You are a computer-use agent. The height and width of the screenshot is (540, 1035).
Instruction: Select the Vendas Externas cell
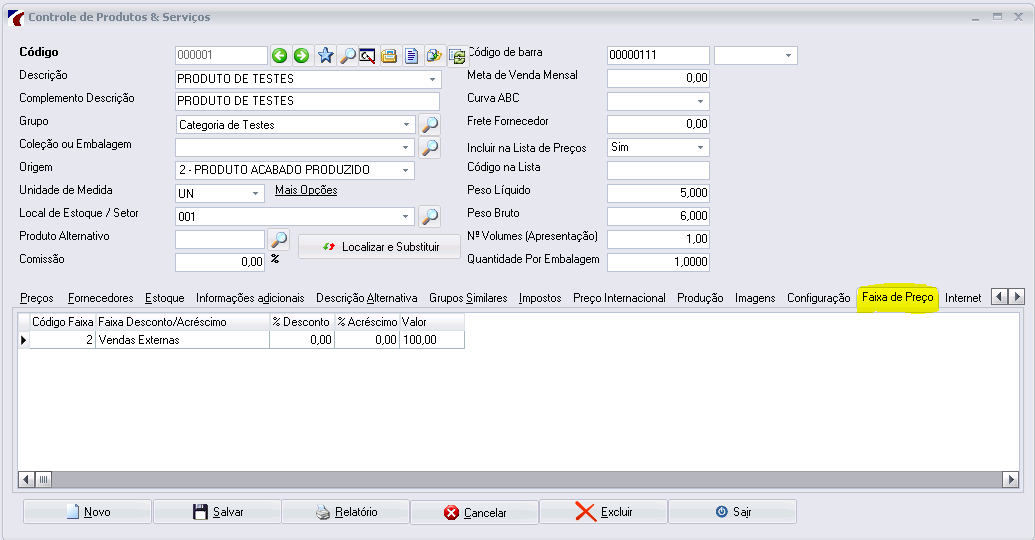click(182, 340)
